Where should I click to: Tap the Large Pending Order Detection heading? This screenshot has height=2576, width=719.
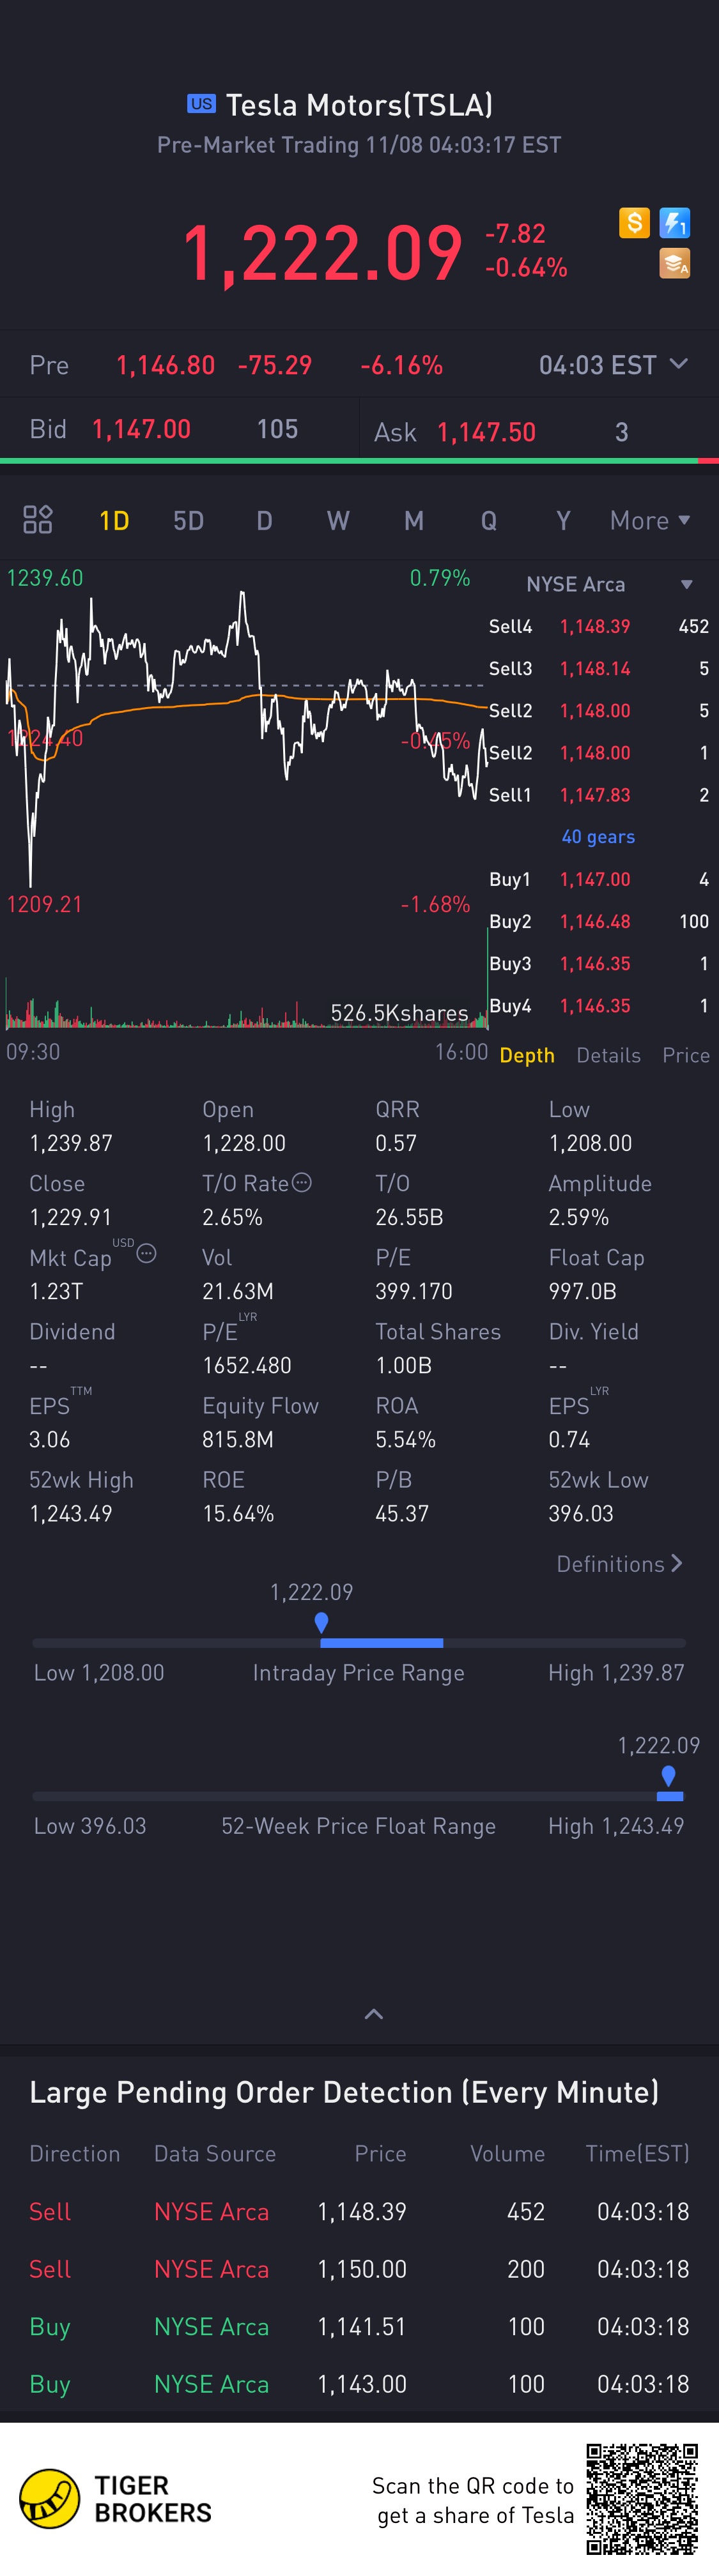pos(344,2092)
